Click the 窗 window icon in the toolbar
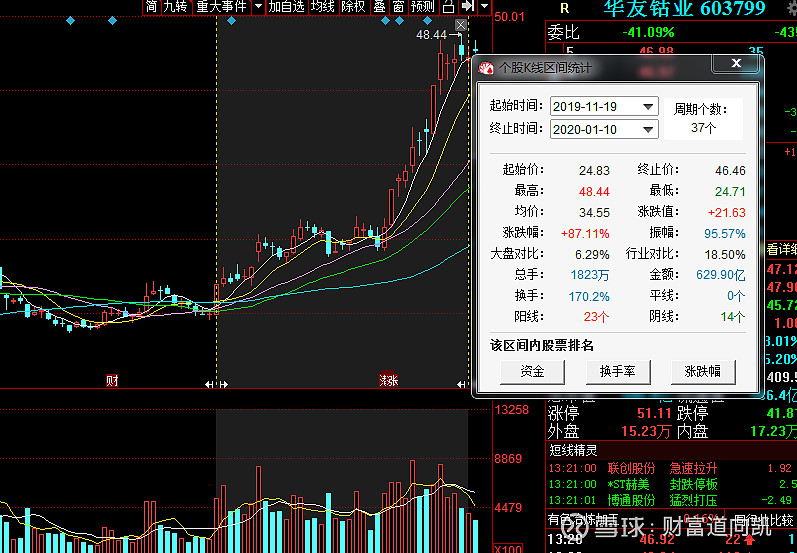The height and width of the screenshot is (553, 797). click(x=399, y=7)
